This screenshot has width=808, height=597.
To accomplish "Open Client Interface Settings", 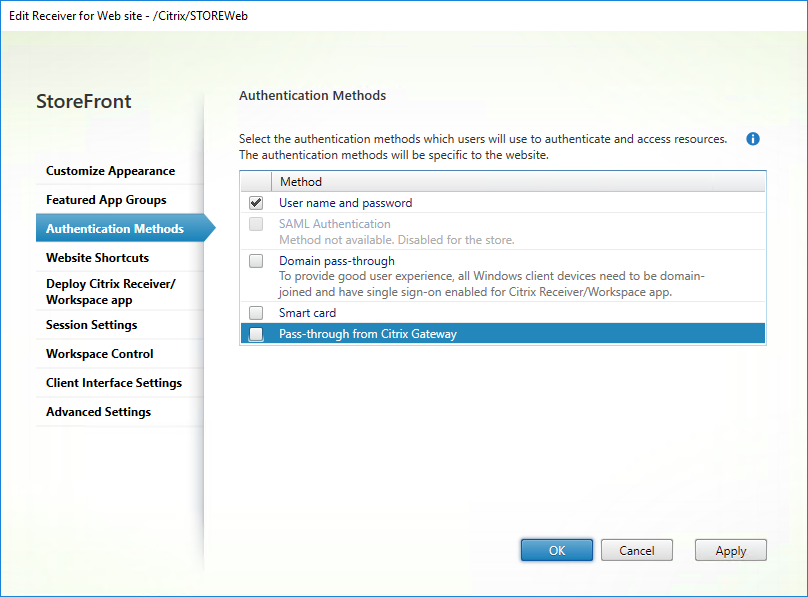I will pyautogui.click(x=113, y=383).
